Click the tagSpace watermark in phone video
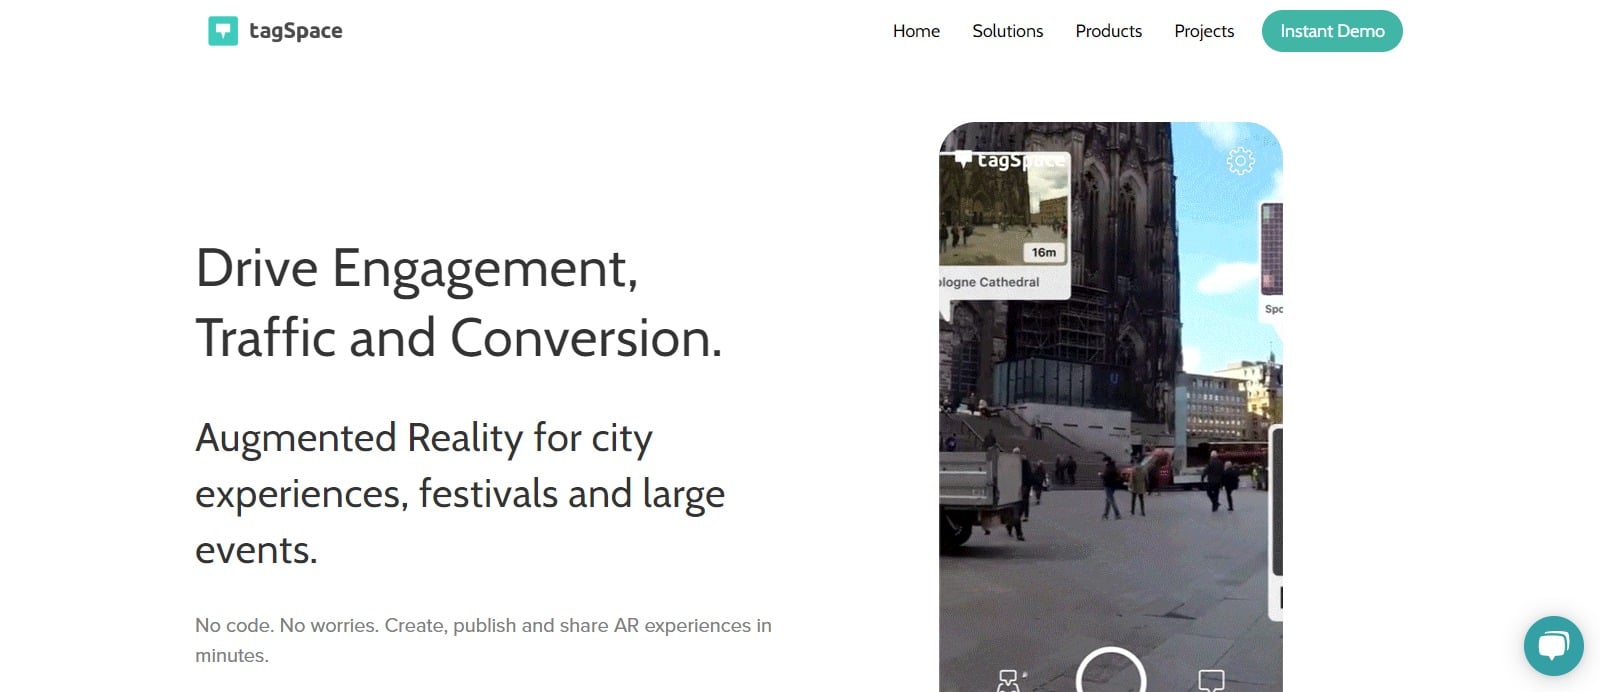The height and width of the screenshot is (692, 1600). click(1010, 160)
